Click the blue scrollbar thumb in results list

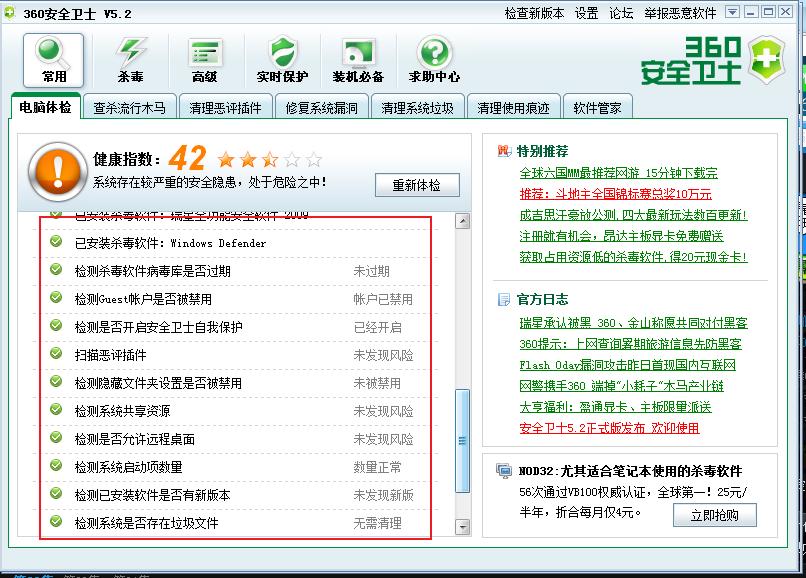(x=463, y=441)
